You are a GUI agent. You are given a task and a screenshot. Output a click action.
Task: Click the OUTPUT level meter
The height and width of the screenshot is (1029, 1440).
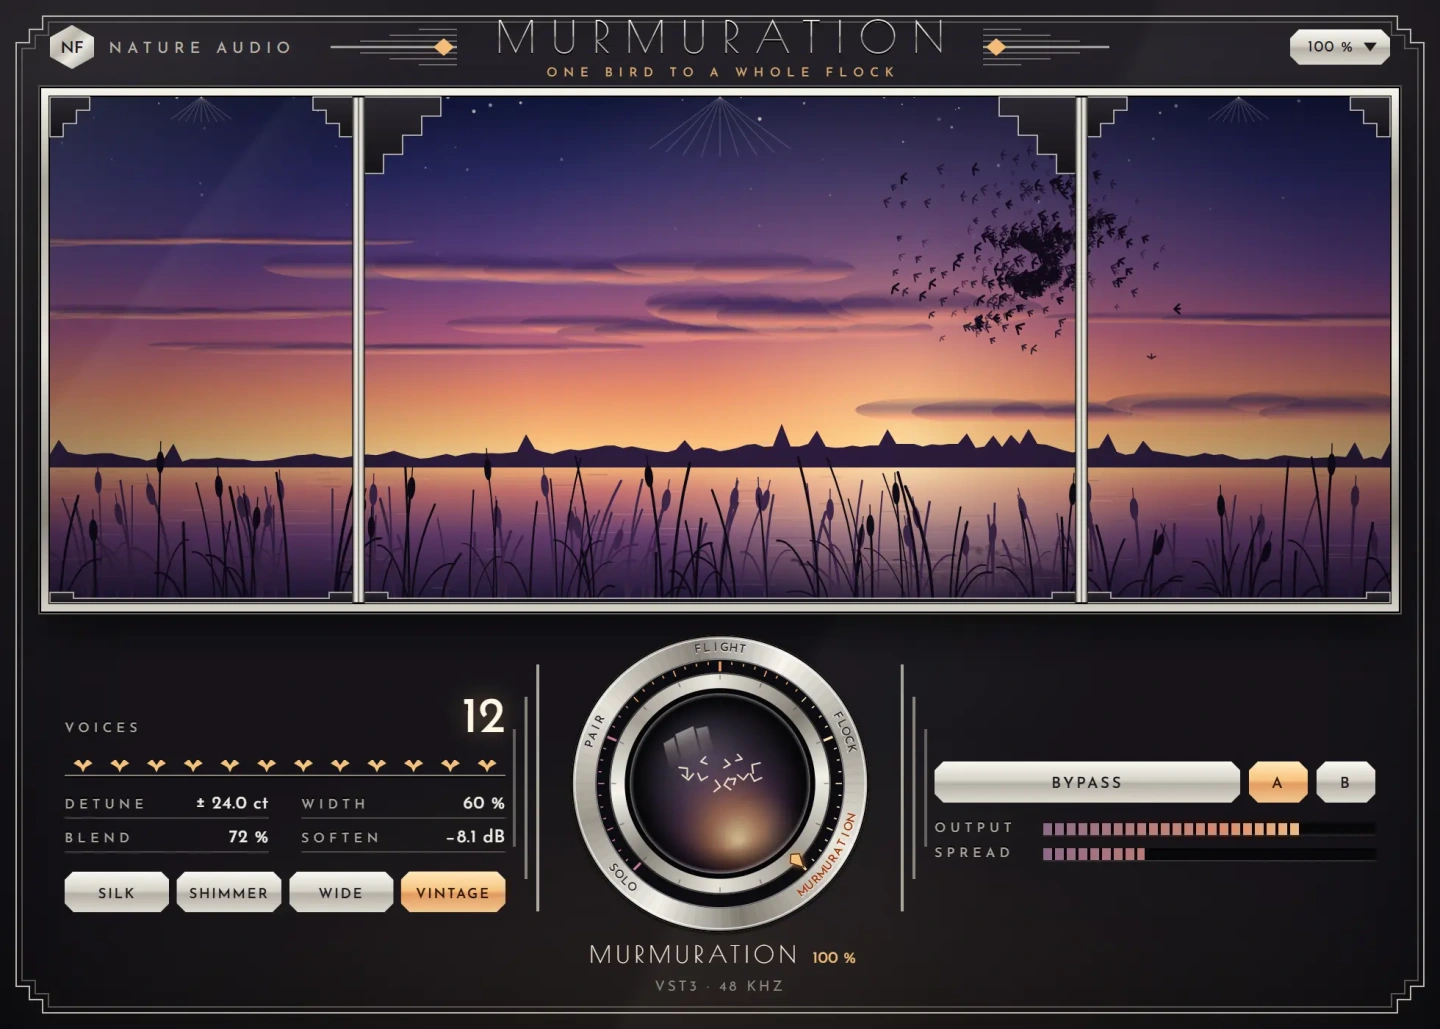1208,829
